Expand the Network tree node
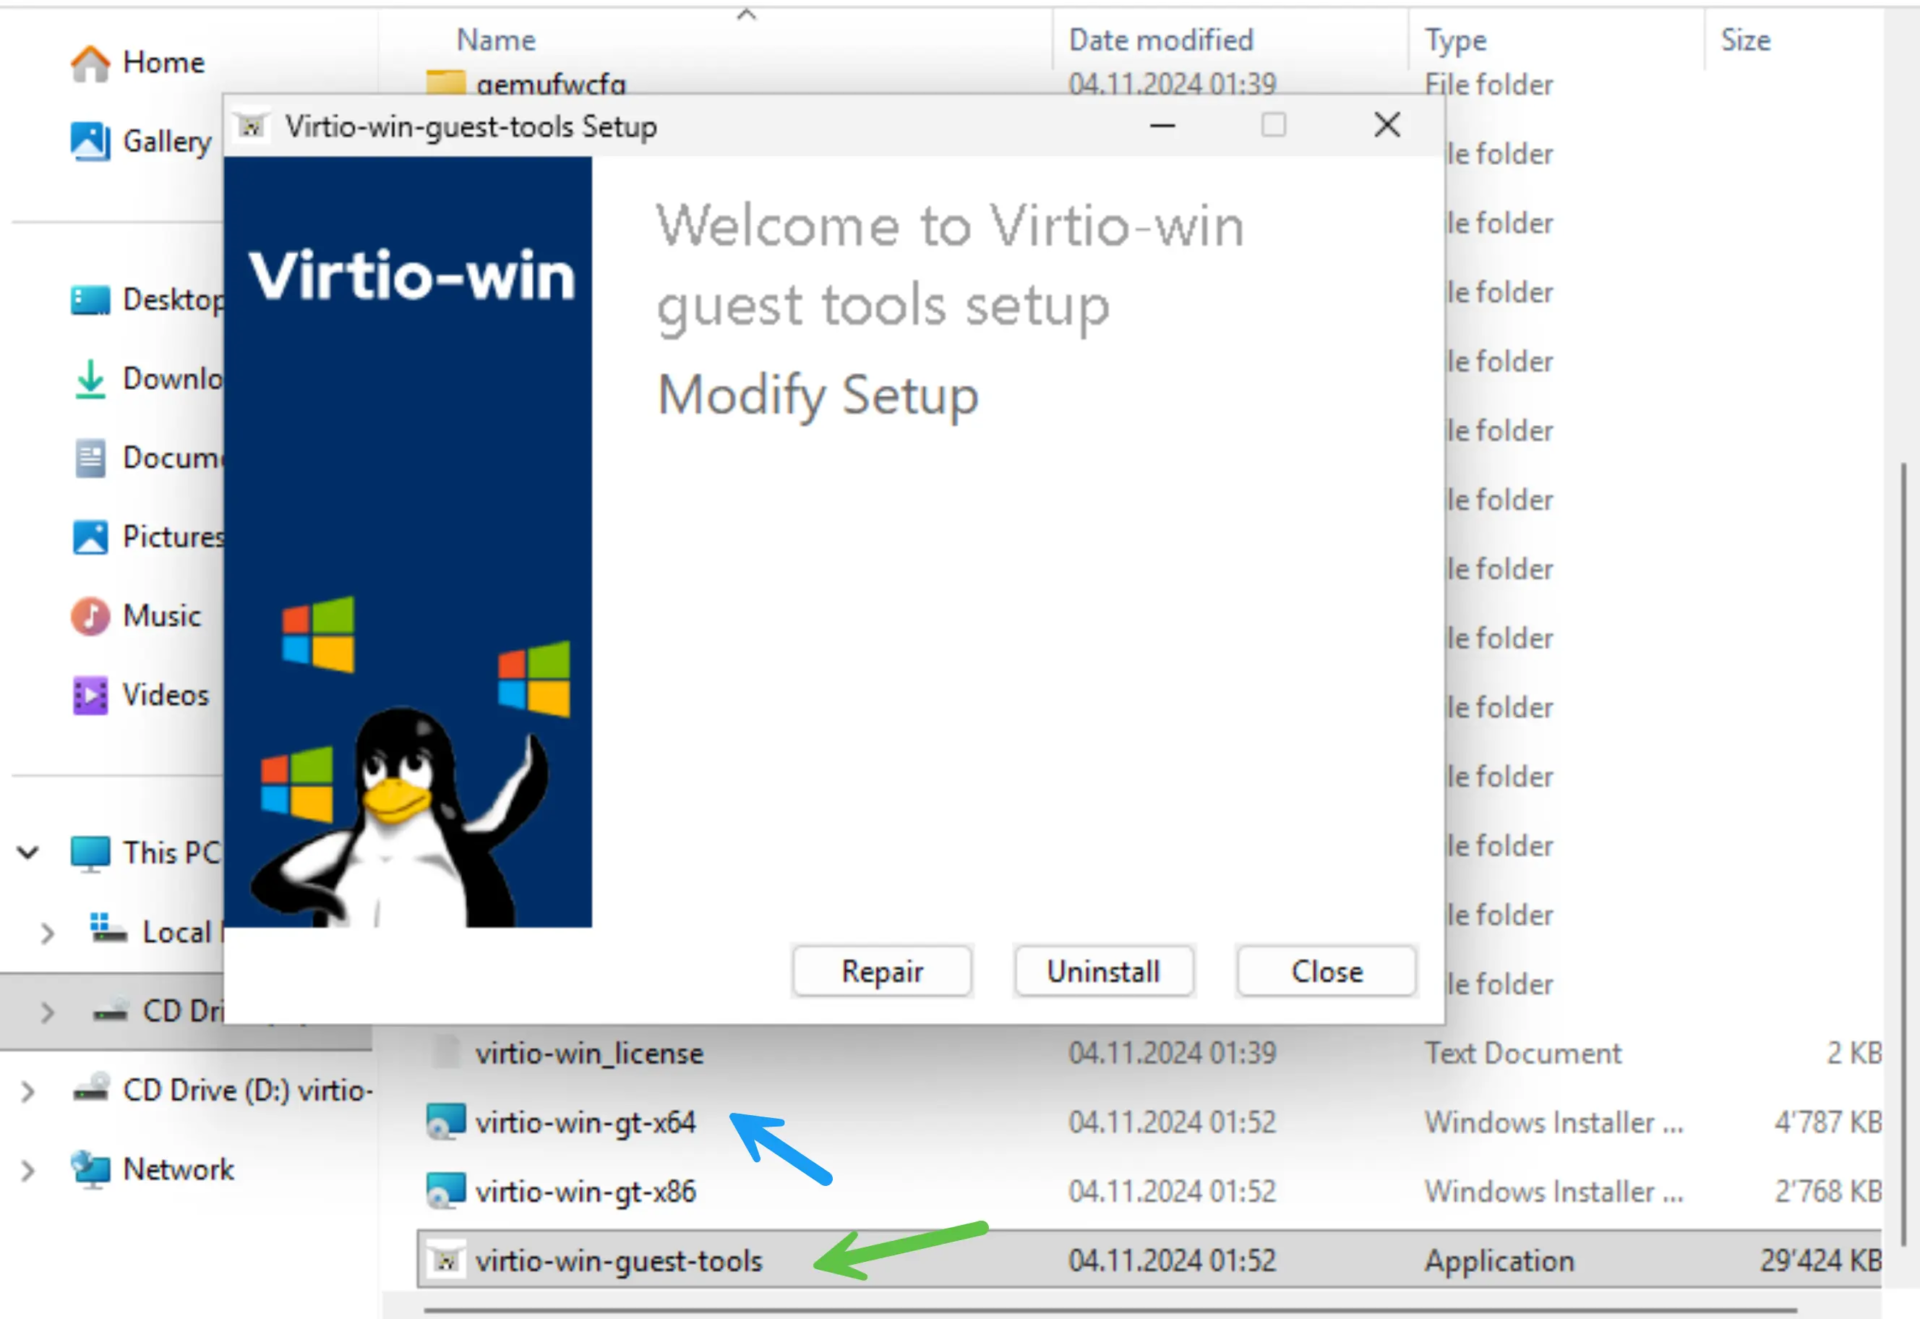Viewport: 1920px width, 1319px height. tap(28, 1170)
